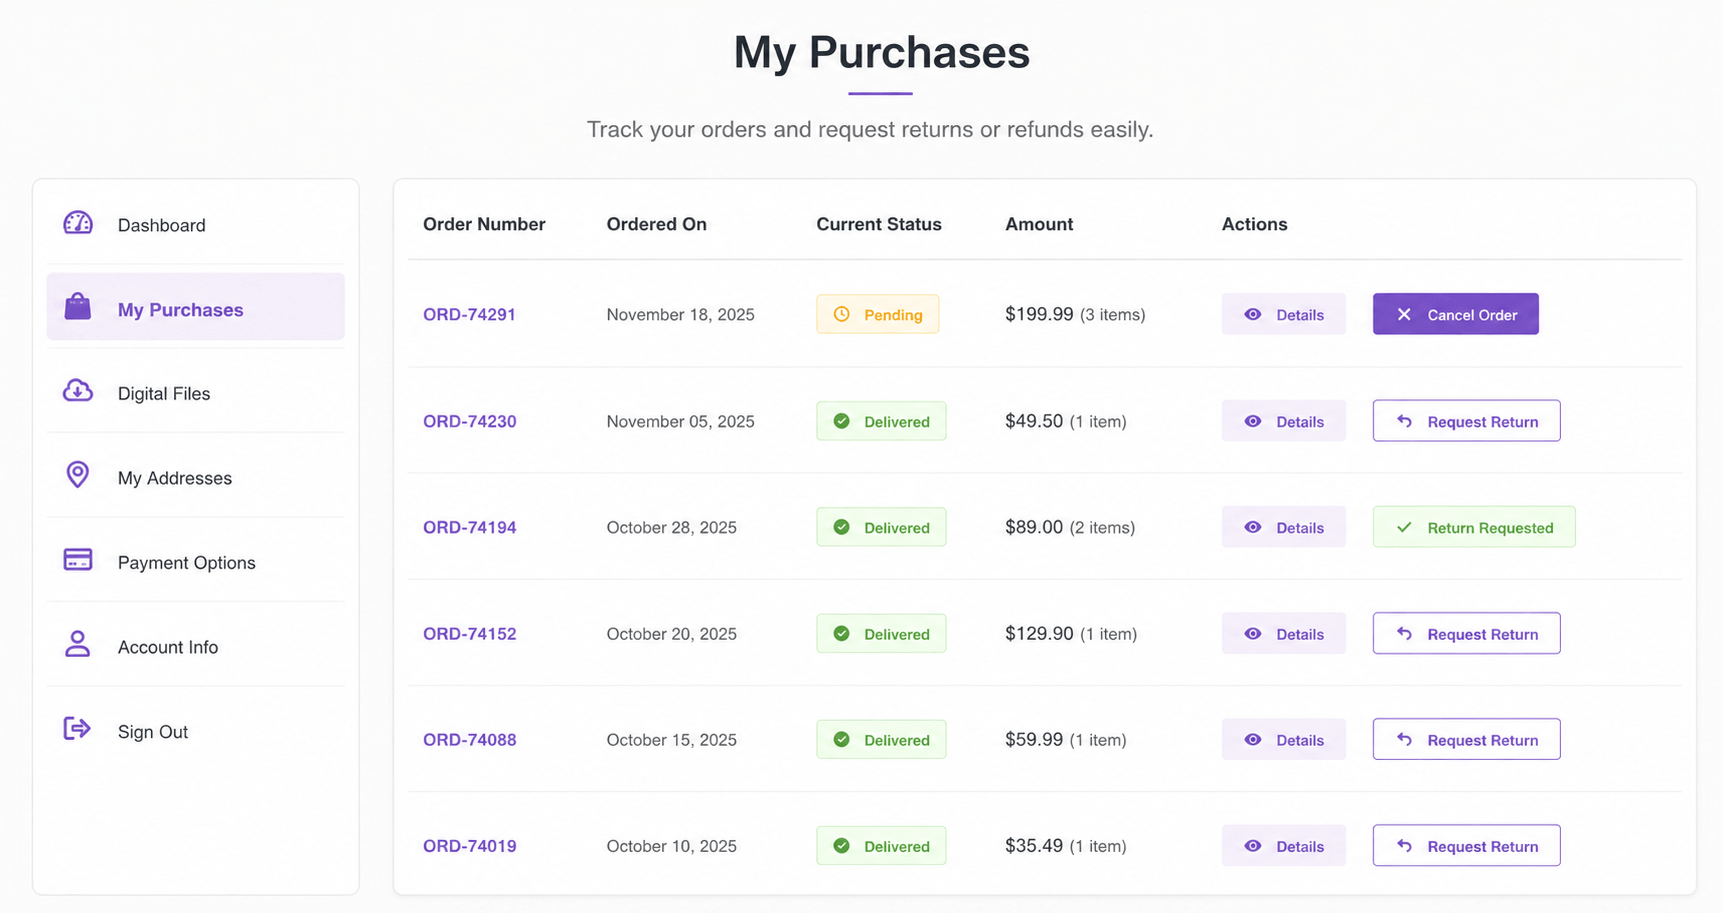Click eye icon for order ORD-74019

click(1253, 846)
